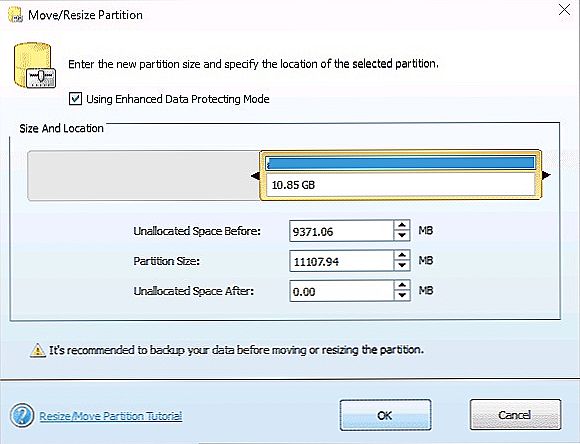Decrease Partition Size with down arrow
The image size is (580, 444).
tap(402, 266)
